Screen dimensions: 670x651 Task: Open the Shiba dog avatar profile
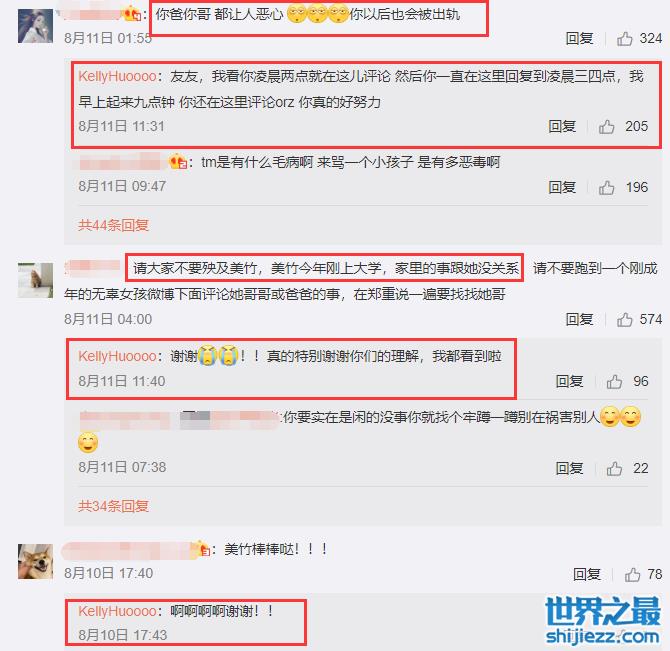coord(35,561)
